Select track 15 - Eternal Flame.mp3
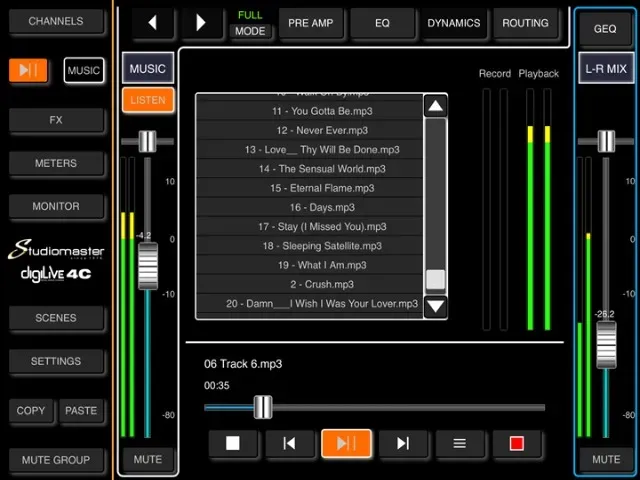 coord(308,188)
